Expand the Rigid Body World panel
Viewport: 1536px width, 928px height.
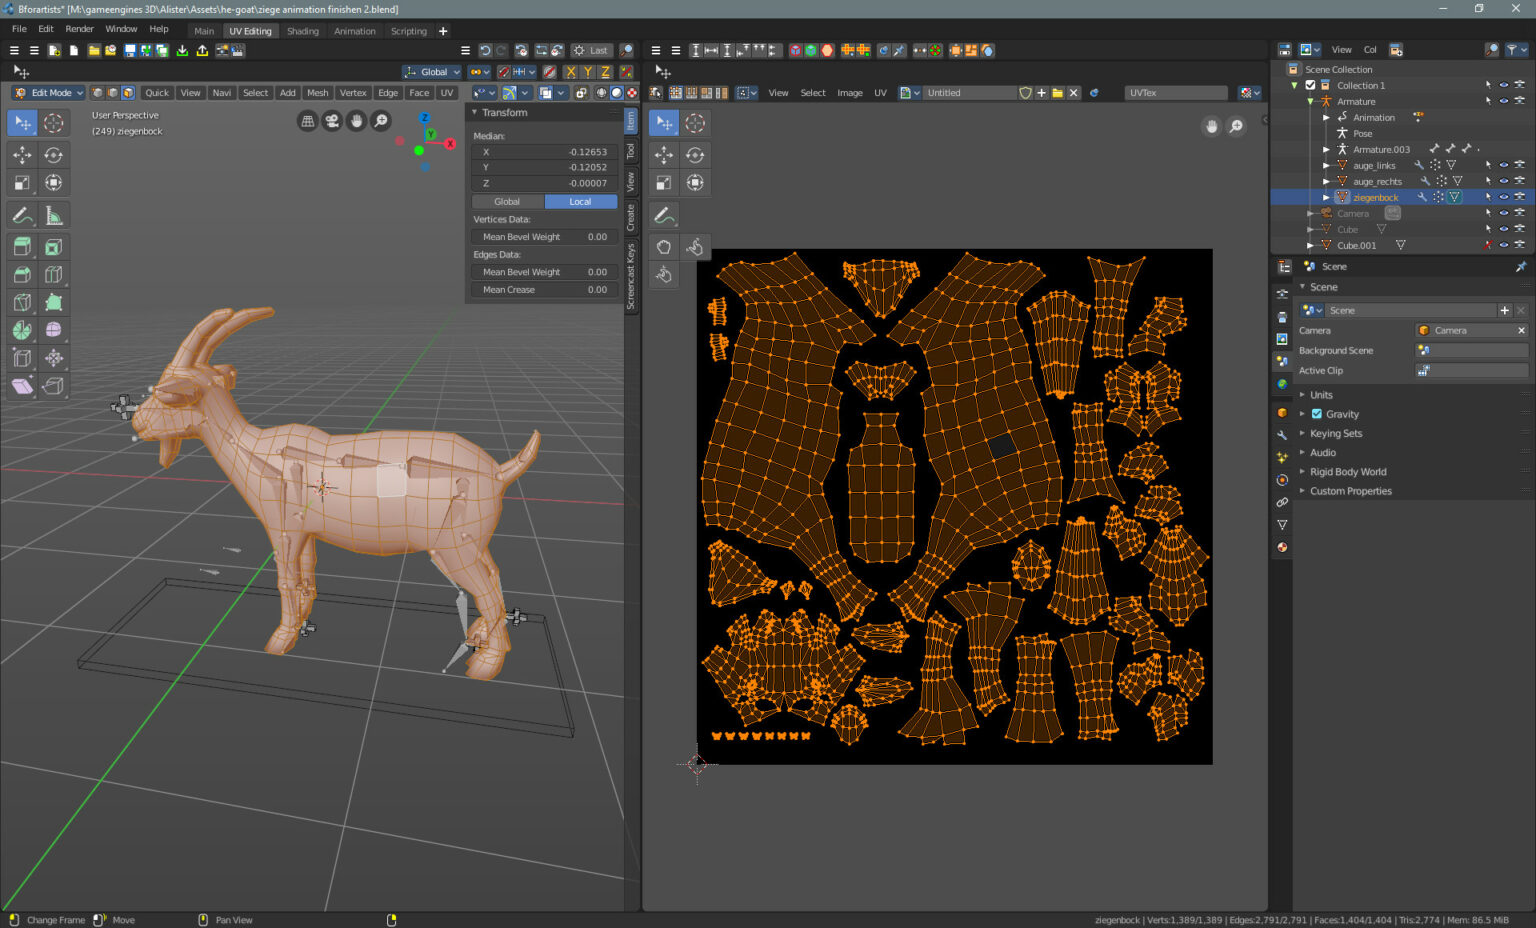(x=1347, y=472)
